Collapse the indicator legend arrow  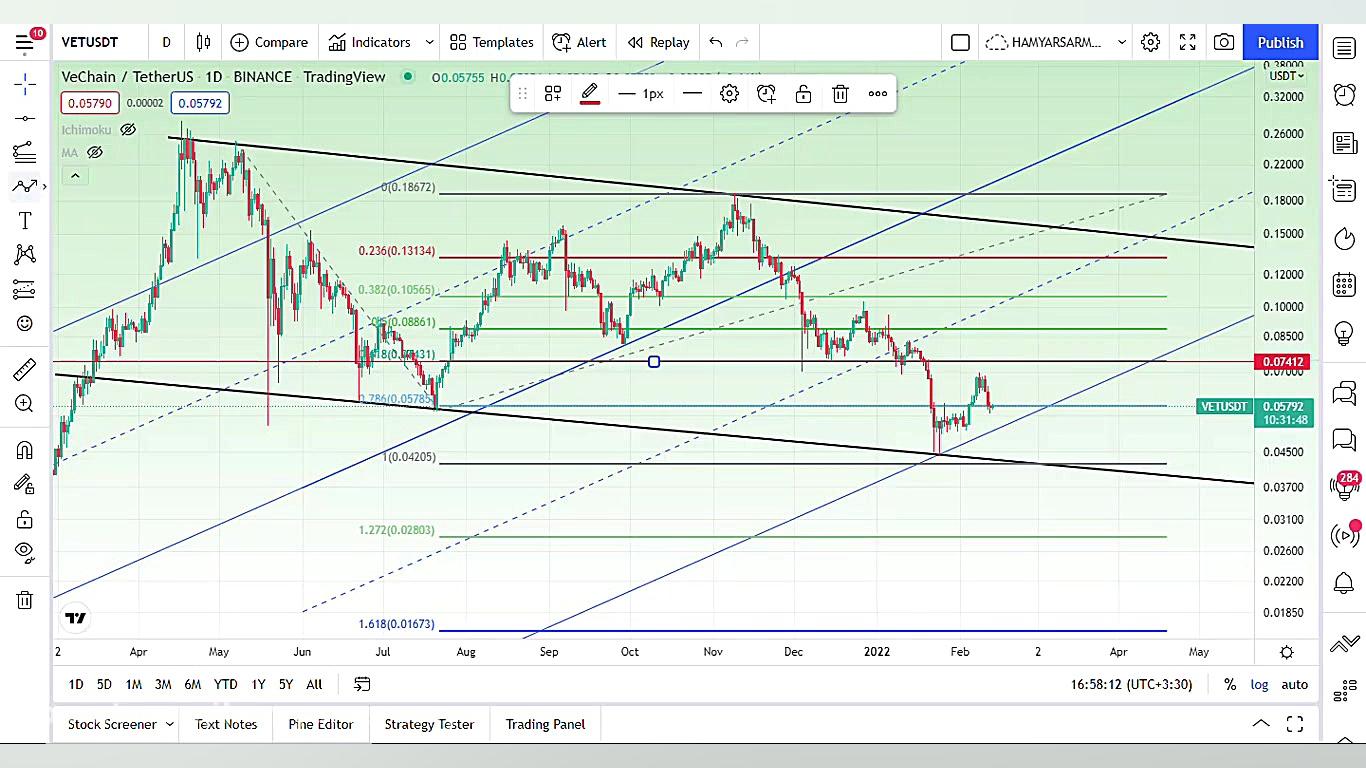click(75, 176)
